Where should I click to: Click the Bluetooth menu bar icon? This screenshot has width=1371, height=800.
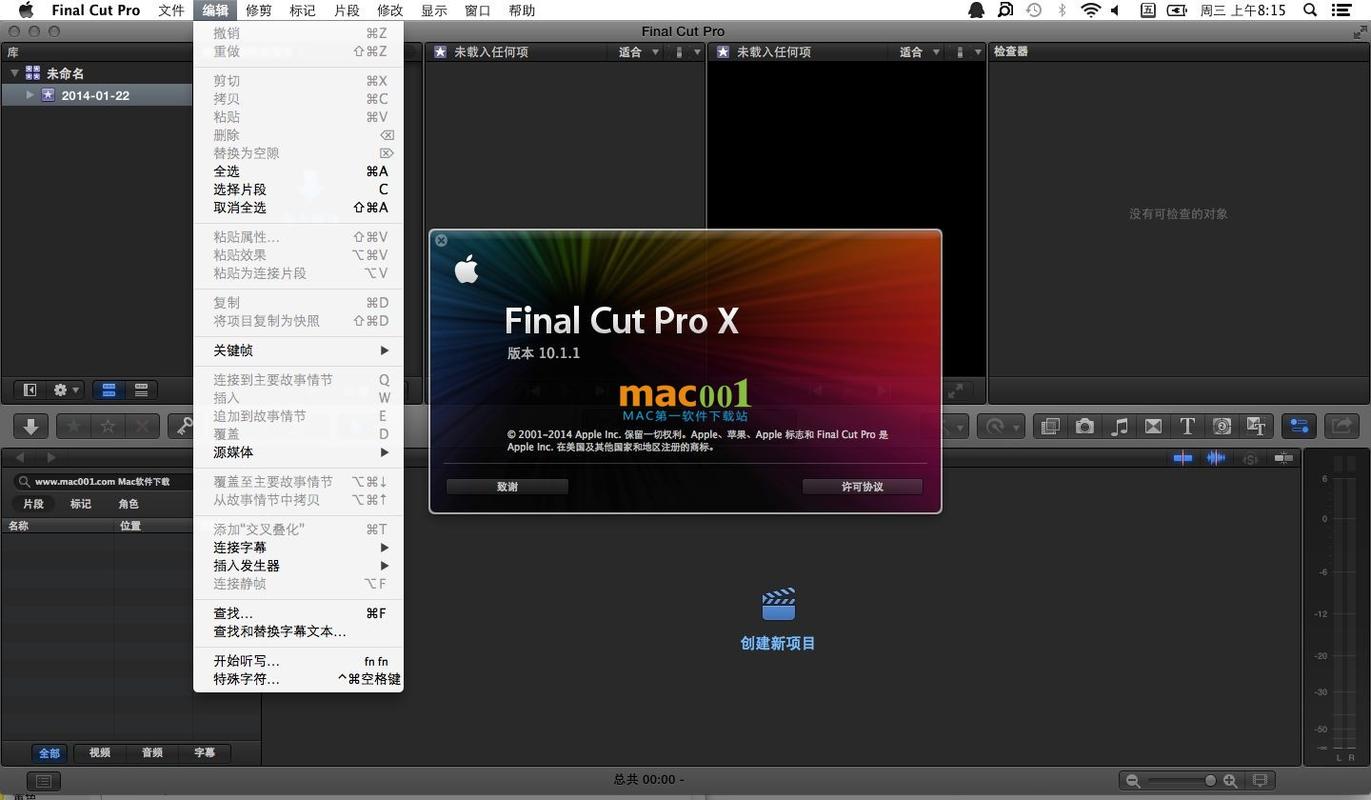coord(1062,10)
